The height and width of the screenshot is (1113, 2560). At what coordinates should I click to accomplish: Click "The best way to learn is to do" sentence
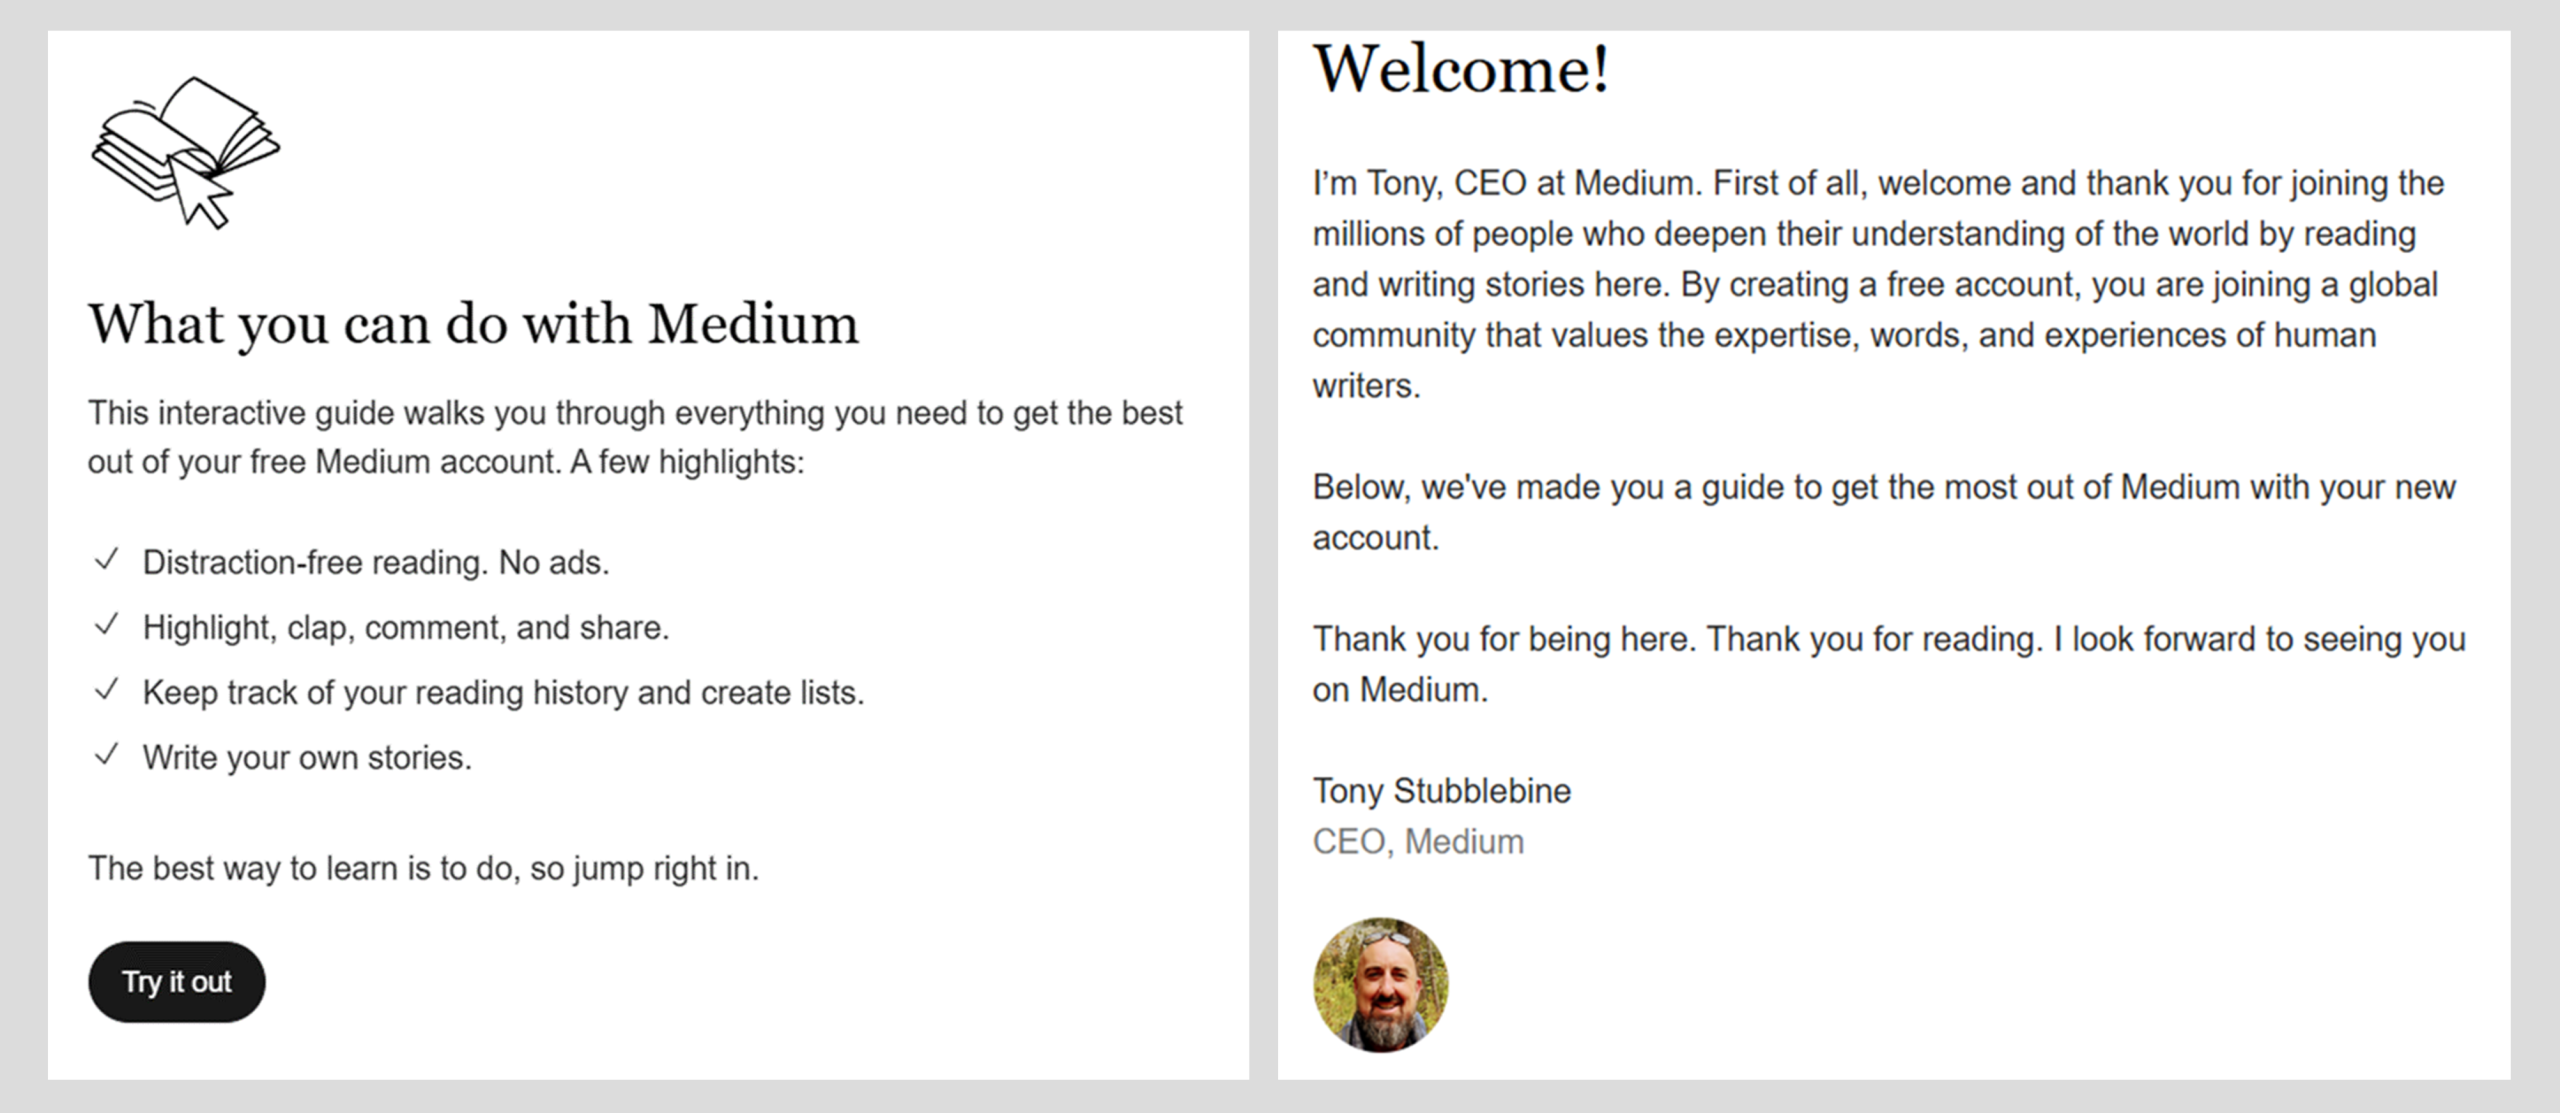pos(423,868)
